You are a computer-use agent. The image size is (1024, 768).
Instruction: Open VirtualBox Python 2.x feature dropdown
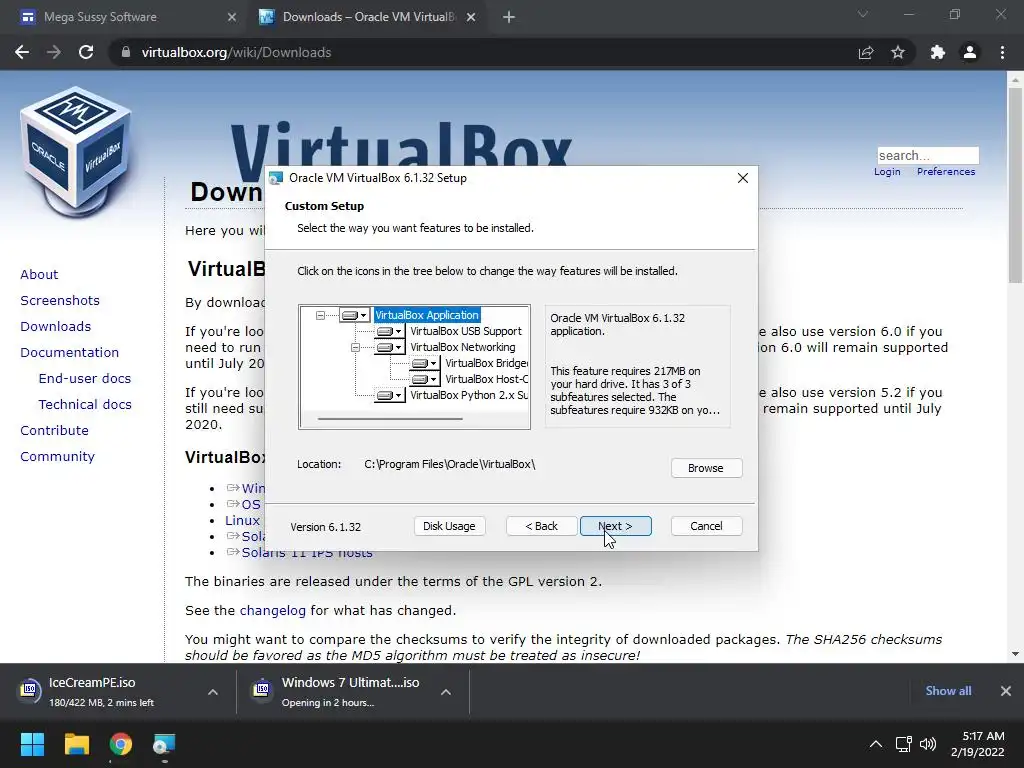point(390,395)
